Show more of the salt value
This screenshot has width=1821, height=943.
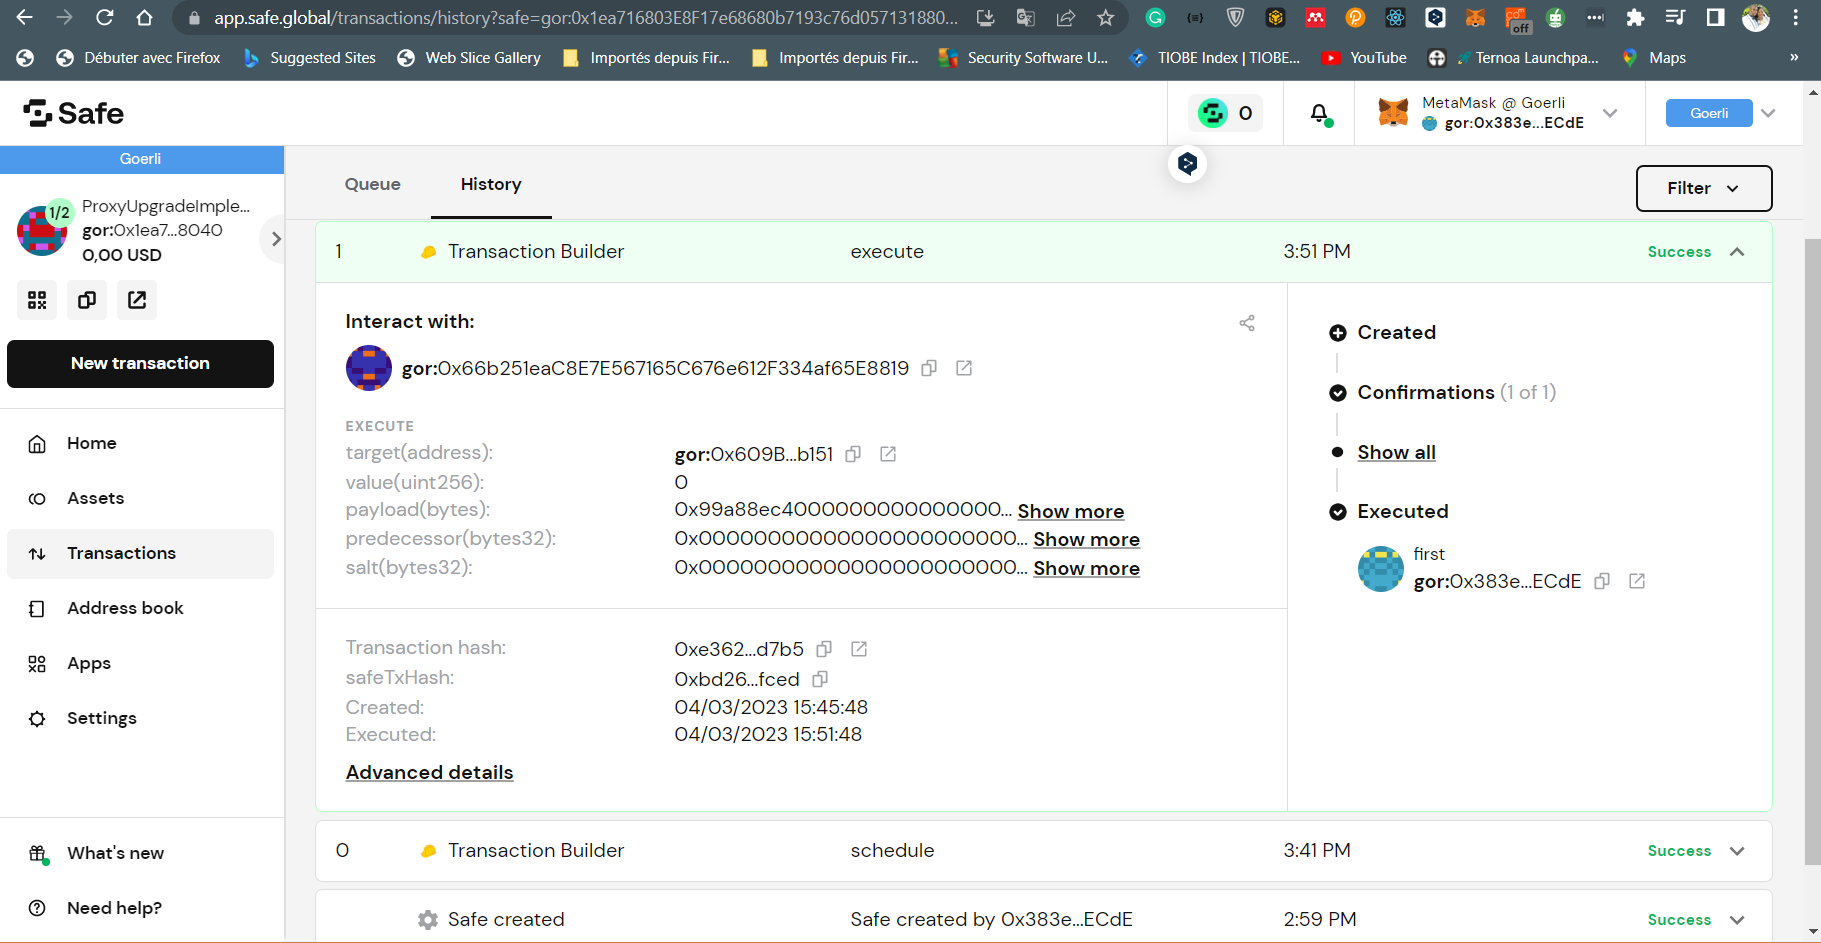click(1087, 568)
